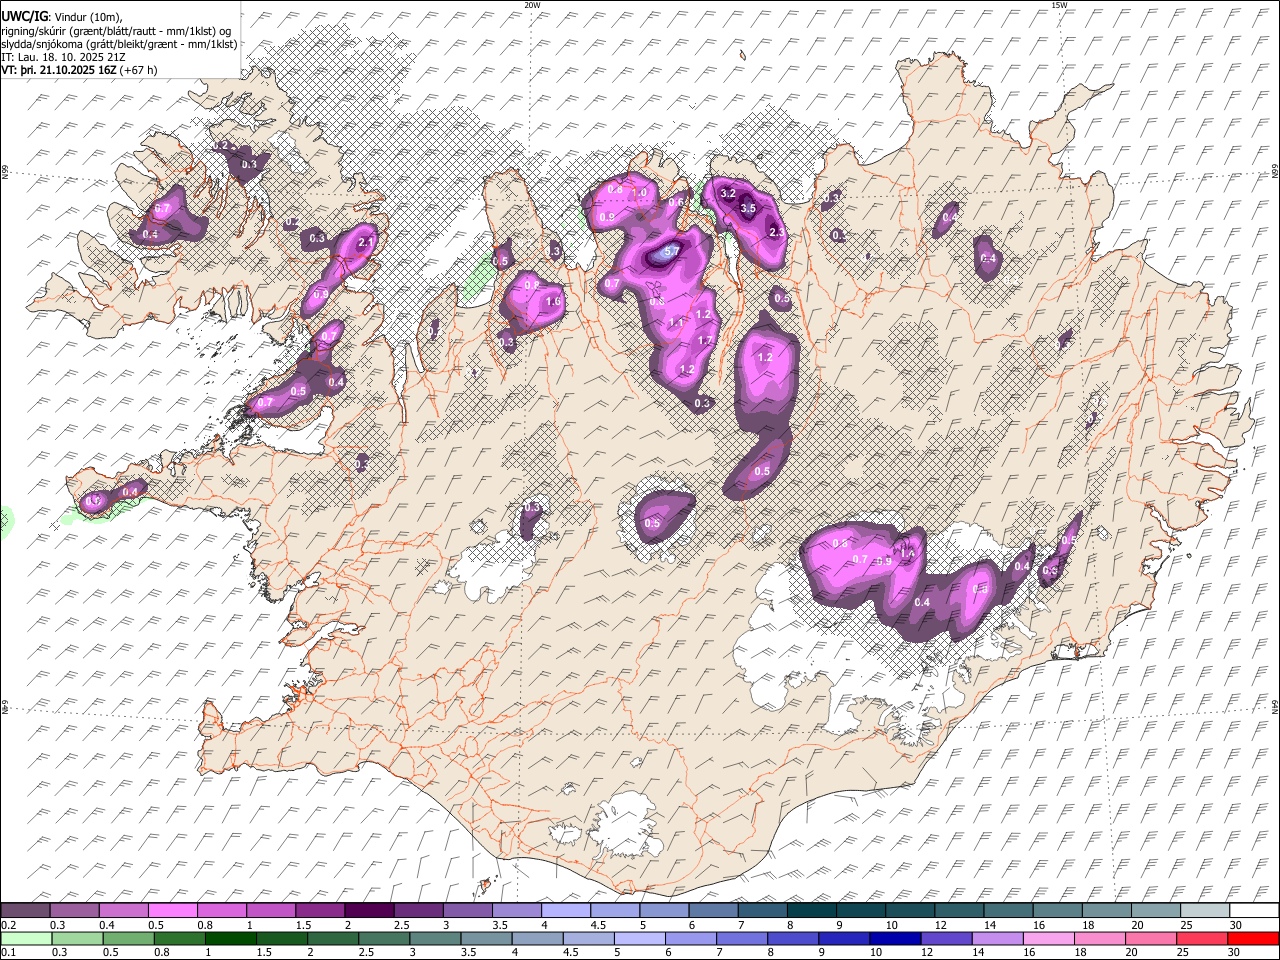This screenshot has height=960, width=1280.
Task: Click the 15W longitude label
Action: [1059, 5]
